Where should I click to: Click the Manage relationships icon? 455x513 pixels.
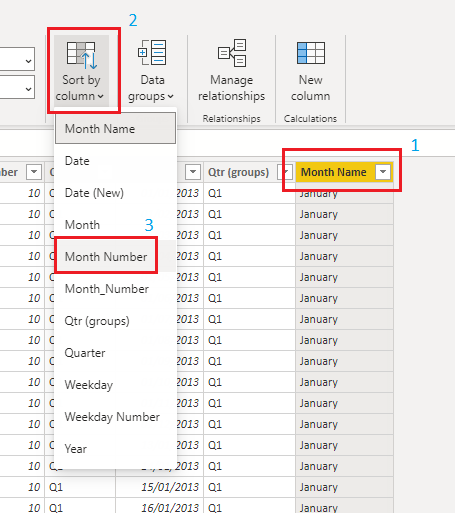(232, 53)
